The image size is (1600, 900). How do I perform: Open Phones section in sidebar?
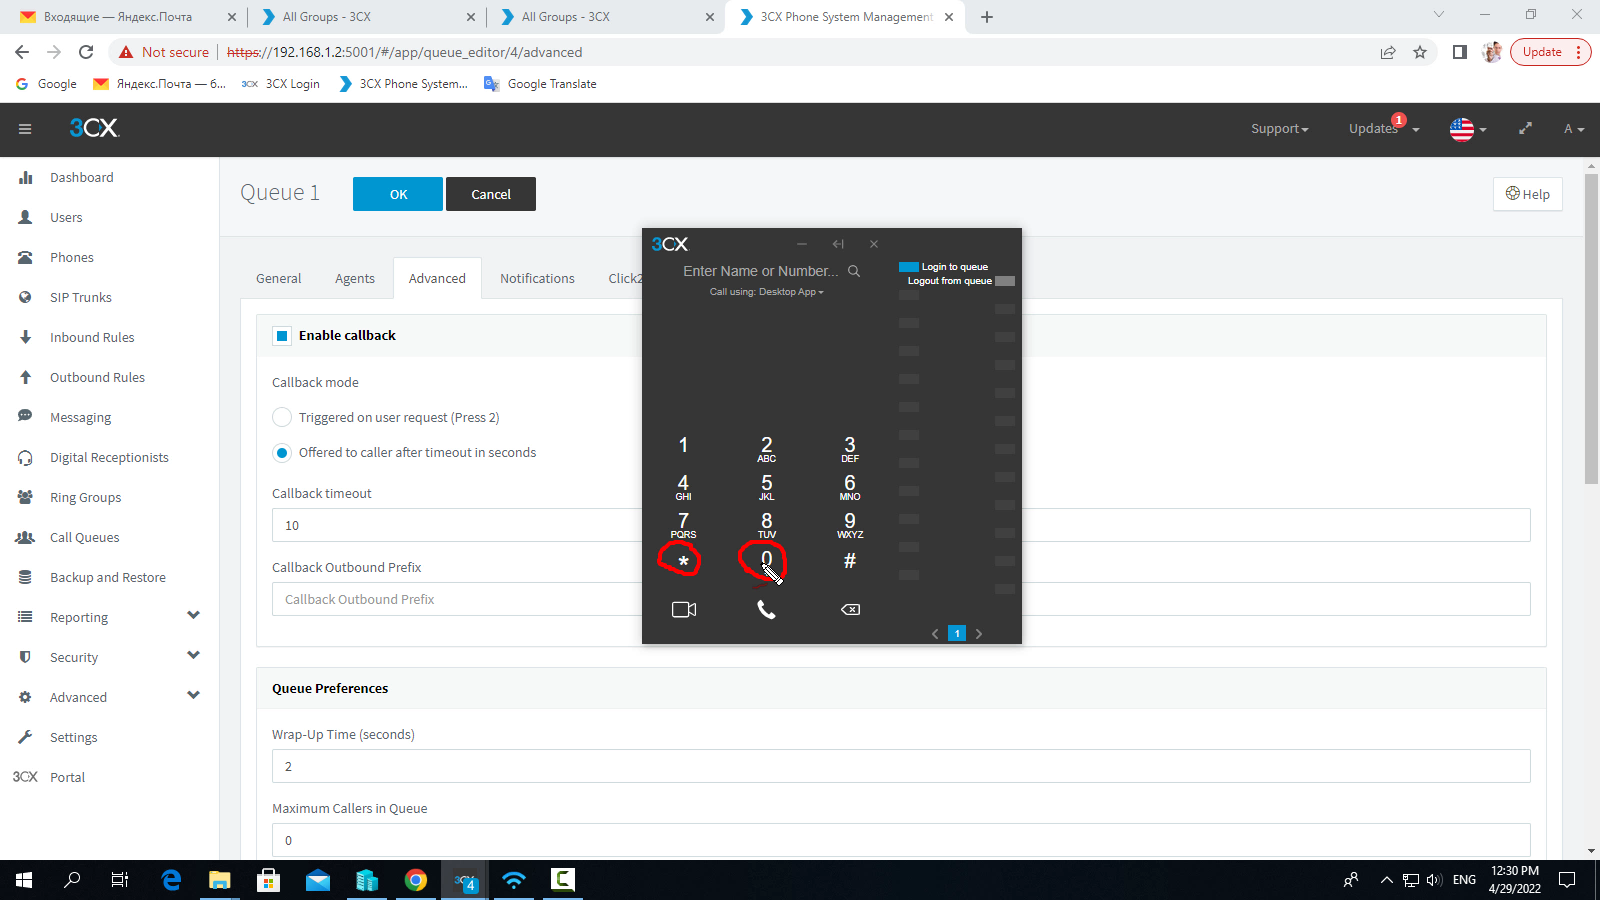pos(72,257)
